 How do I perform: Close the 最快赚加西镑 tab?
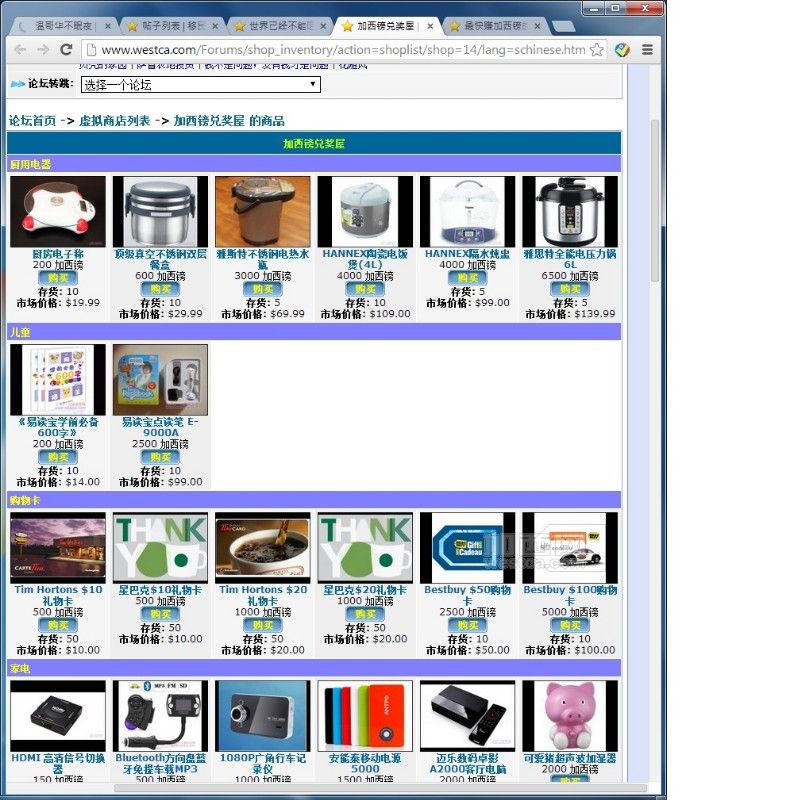pyautogui.click(x=537, y=26)
